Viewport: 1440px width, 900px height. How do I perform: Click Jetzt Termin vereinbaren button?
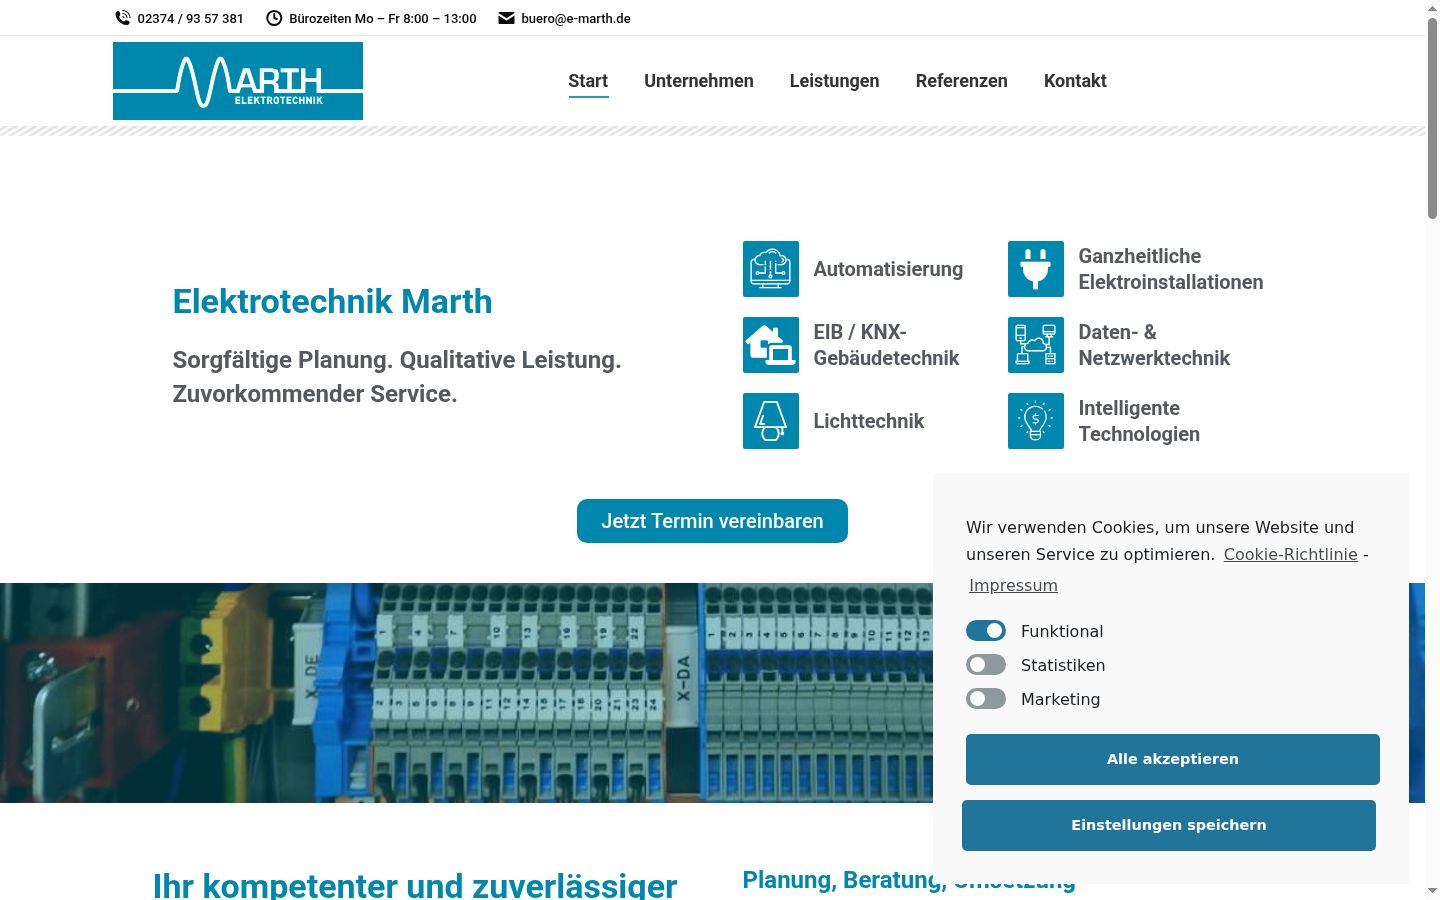712,521
